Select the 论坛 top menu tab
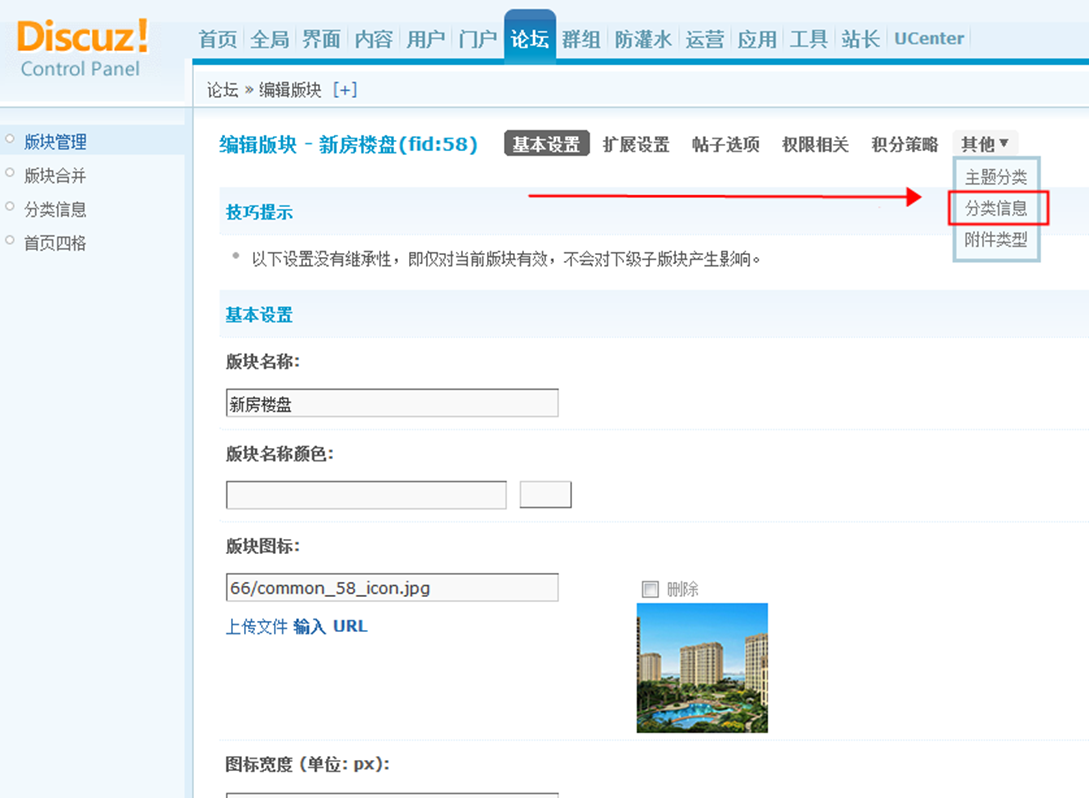The width and height of the screenshot is (1089, 798). click(530, 38)
